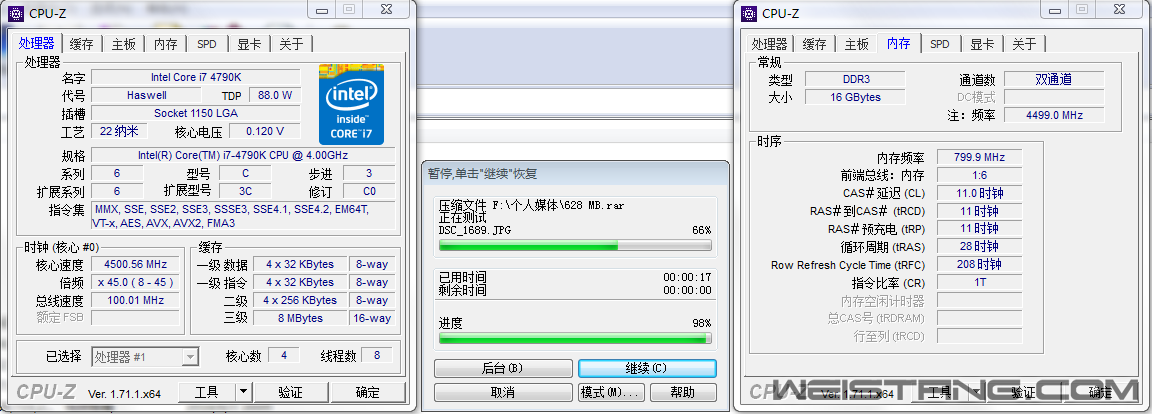
Task: Open the 处理器 #1 selection dropdown
Action: [x=189, y=356]
